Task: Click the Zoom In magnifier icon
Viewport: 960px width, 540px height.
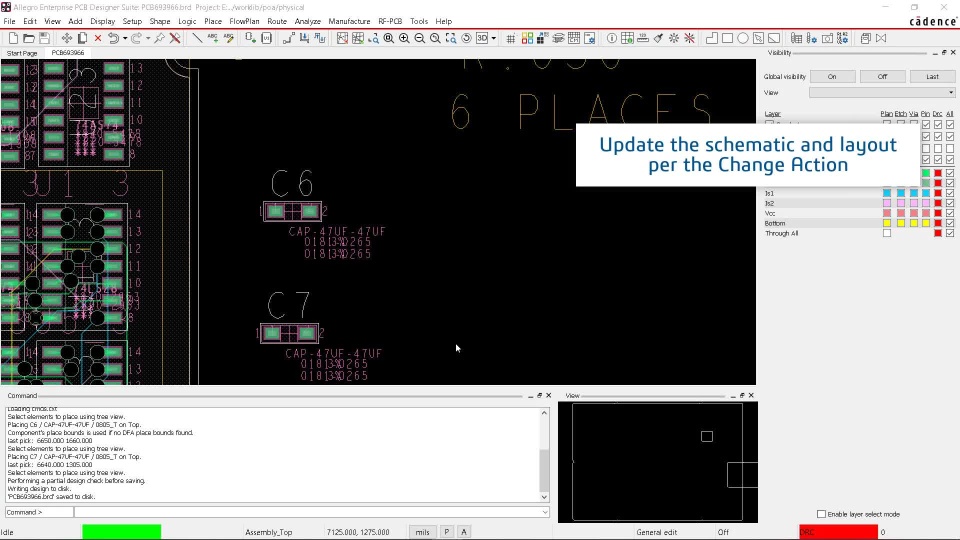Action: click(404, 38)
